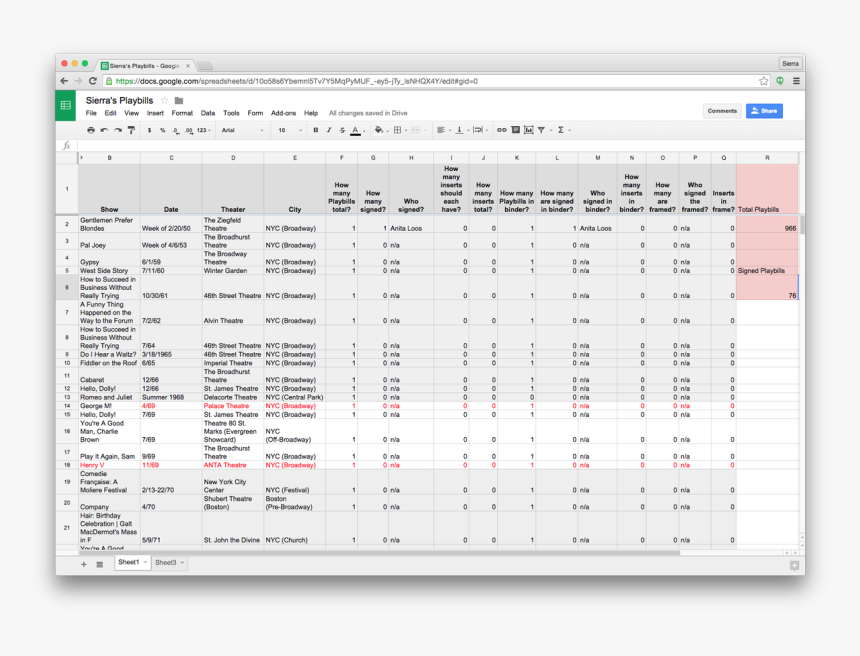Click the browser address bar URL
This screenshot has width=860, height=656.
(x=300, y=81)
